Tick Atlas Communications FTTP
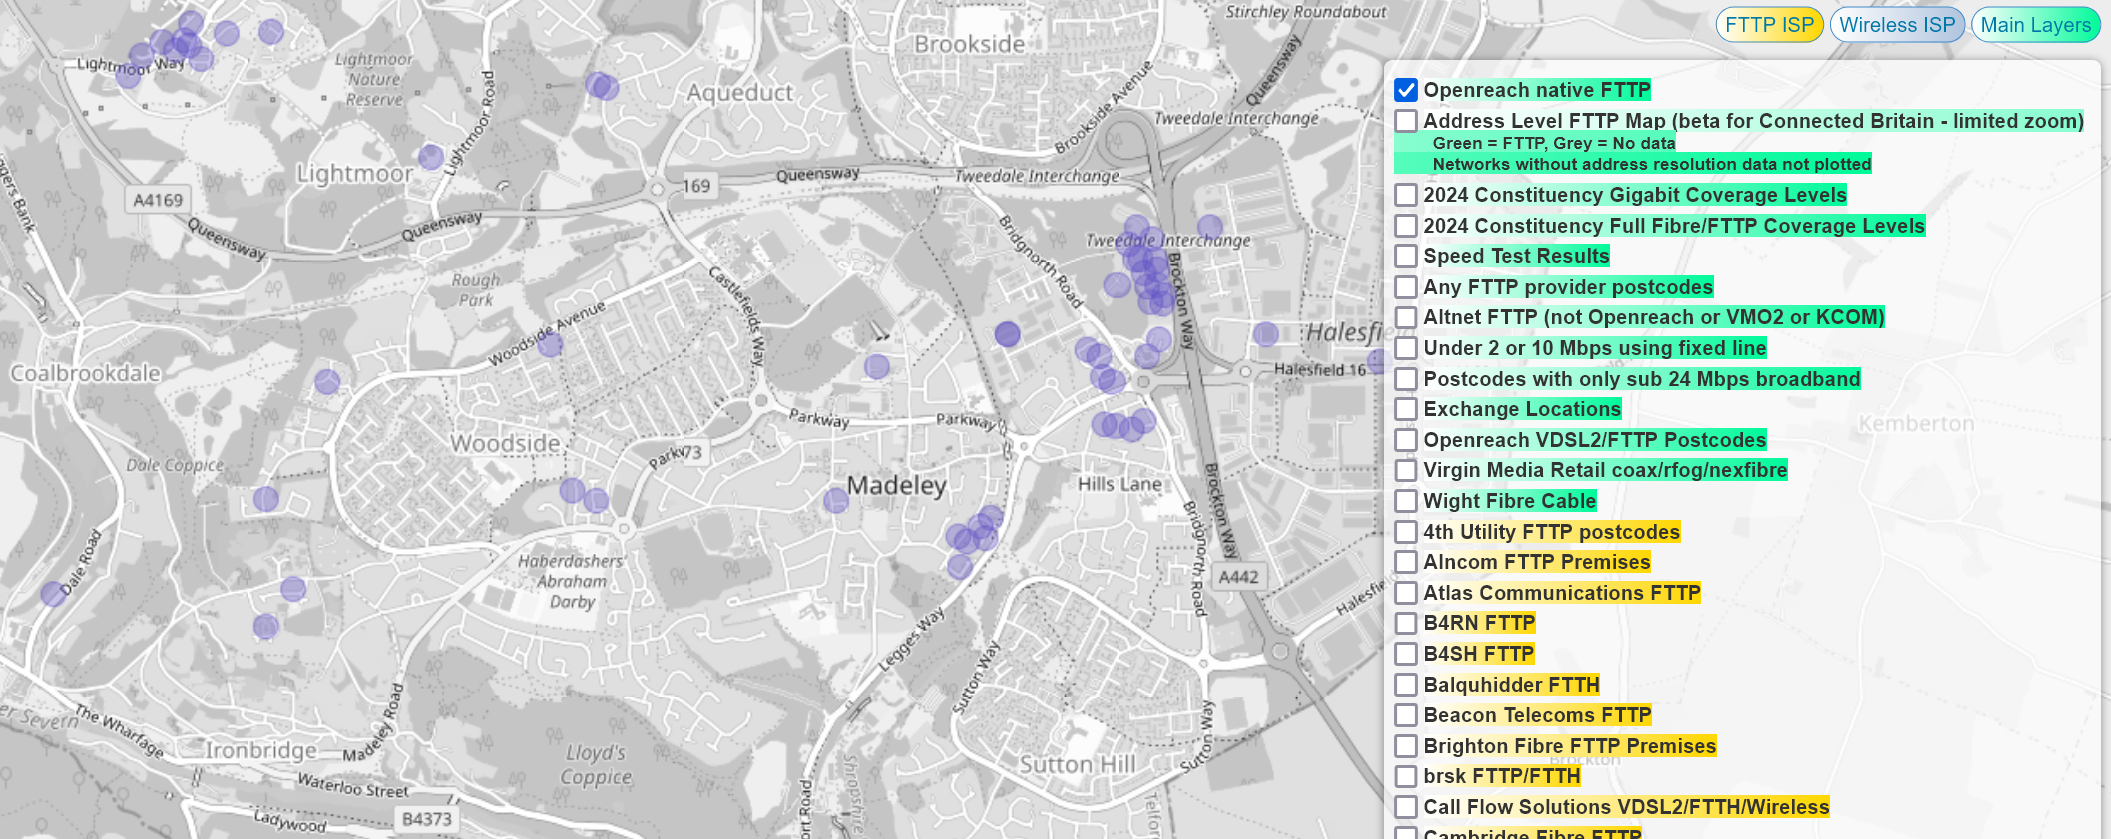 coord(1406,593)
